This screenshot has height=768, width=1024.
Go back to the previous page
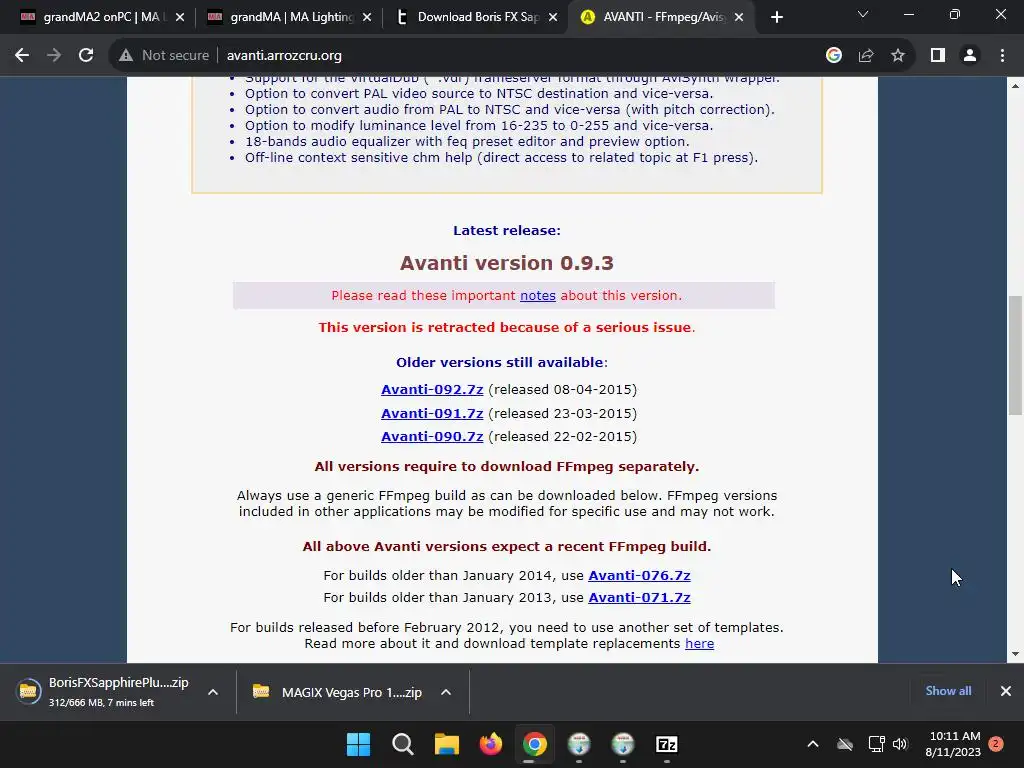22,56
